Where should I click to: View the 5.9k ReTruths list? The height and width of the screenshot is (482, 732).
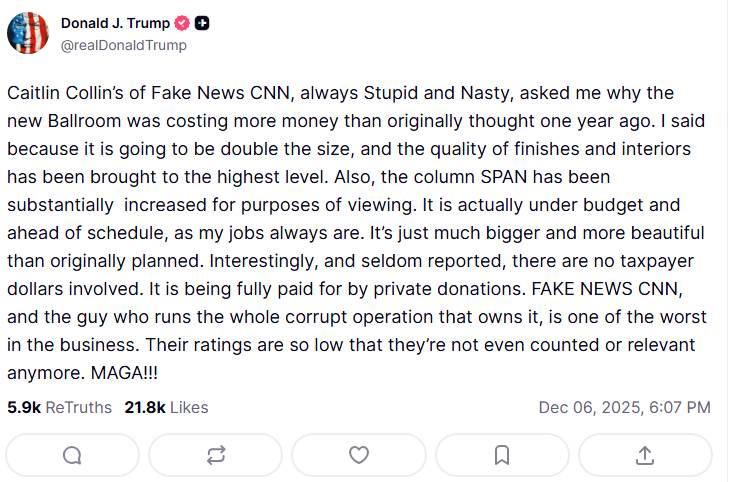click(59, 407)
